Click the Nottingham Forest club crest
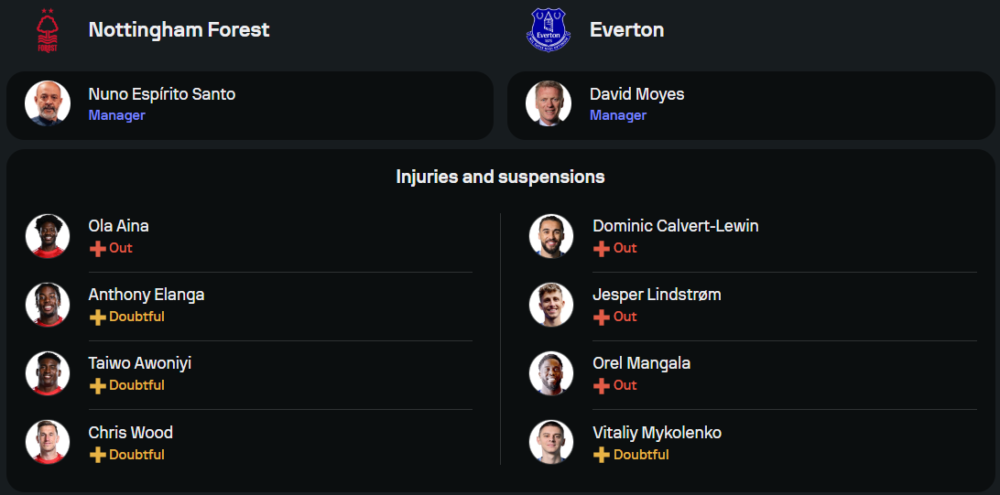The image size is (1000, 495). coord(47,30)
